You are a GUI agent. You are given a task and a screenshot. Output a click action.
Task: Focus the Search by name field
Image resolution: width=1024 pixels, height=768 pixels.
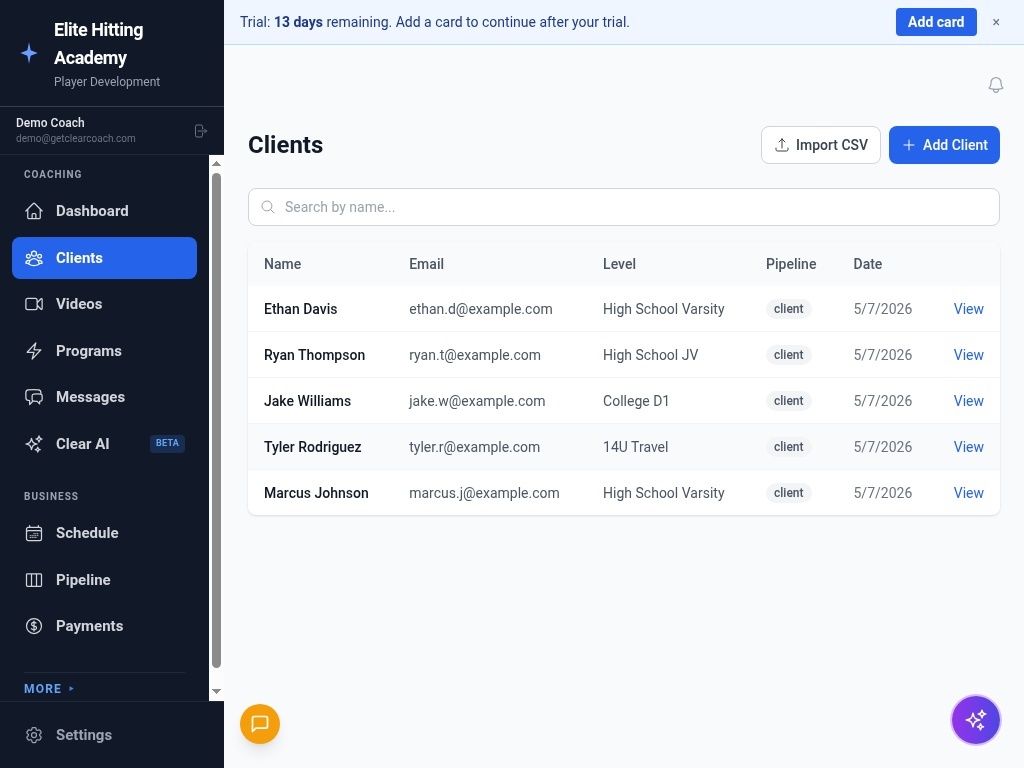click(x=624, y=207)
